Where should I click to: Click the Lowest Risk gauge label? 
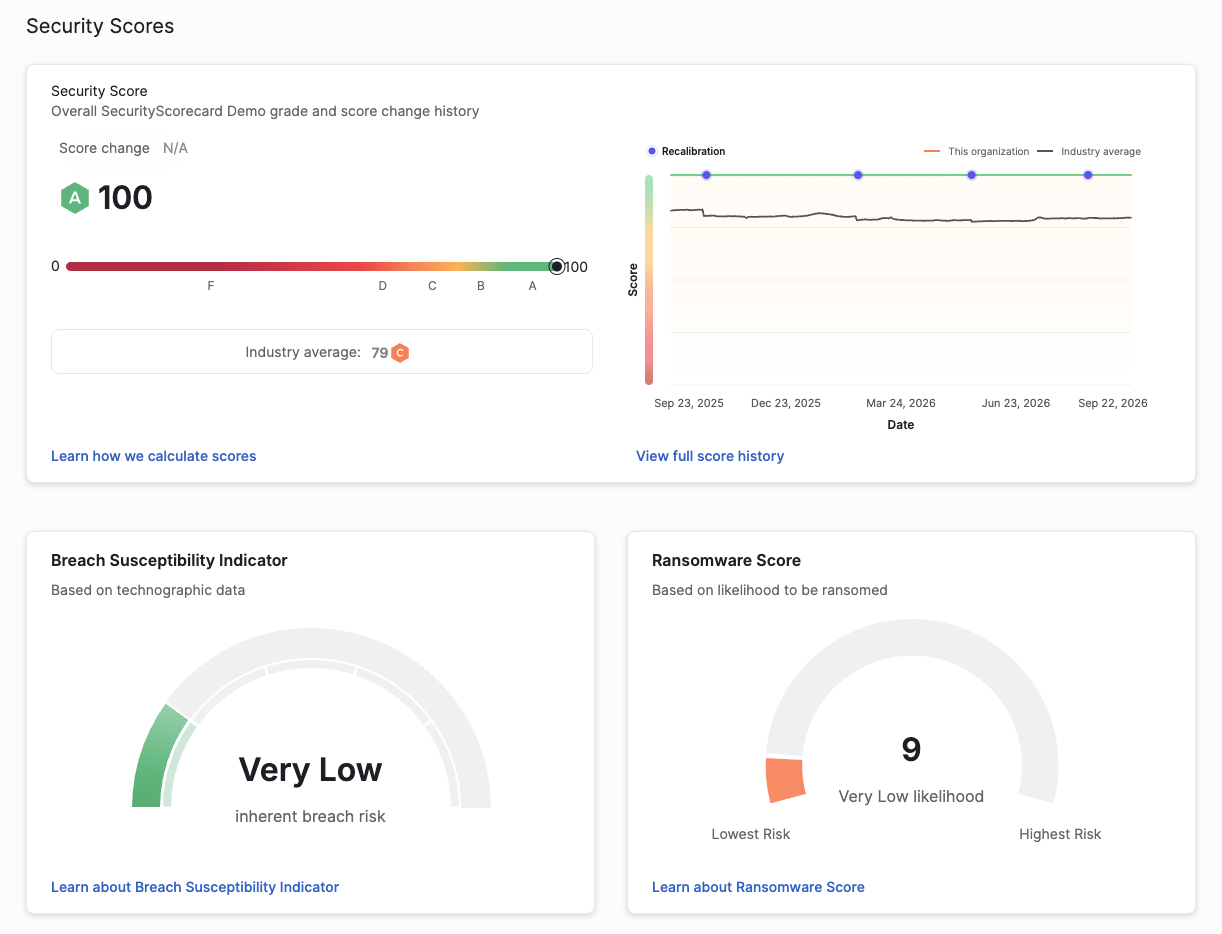(x=750, y=834)
